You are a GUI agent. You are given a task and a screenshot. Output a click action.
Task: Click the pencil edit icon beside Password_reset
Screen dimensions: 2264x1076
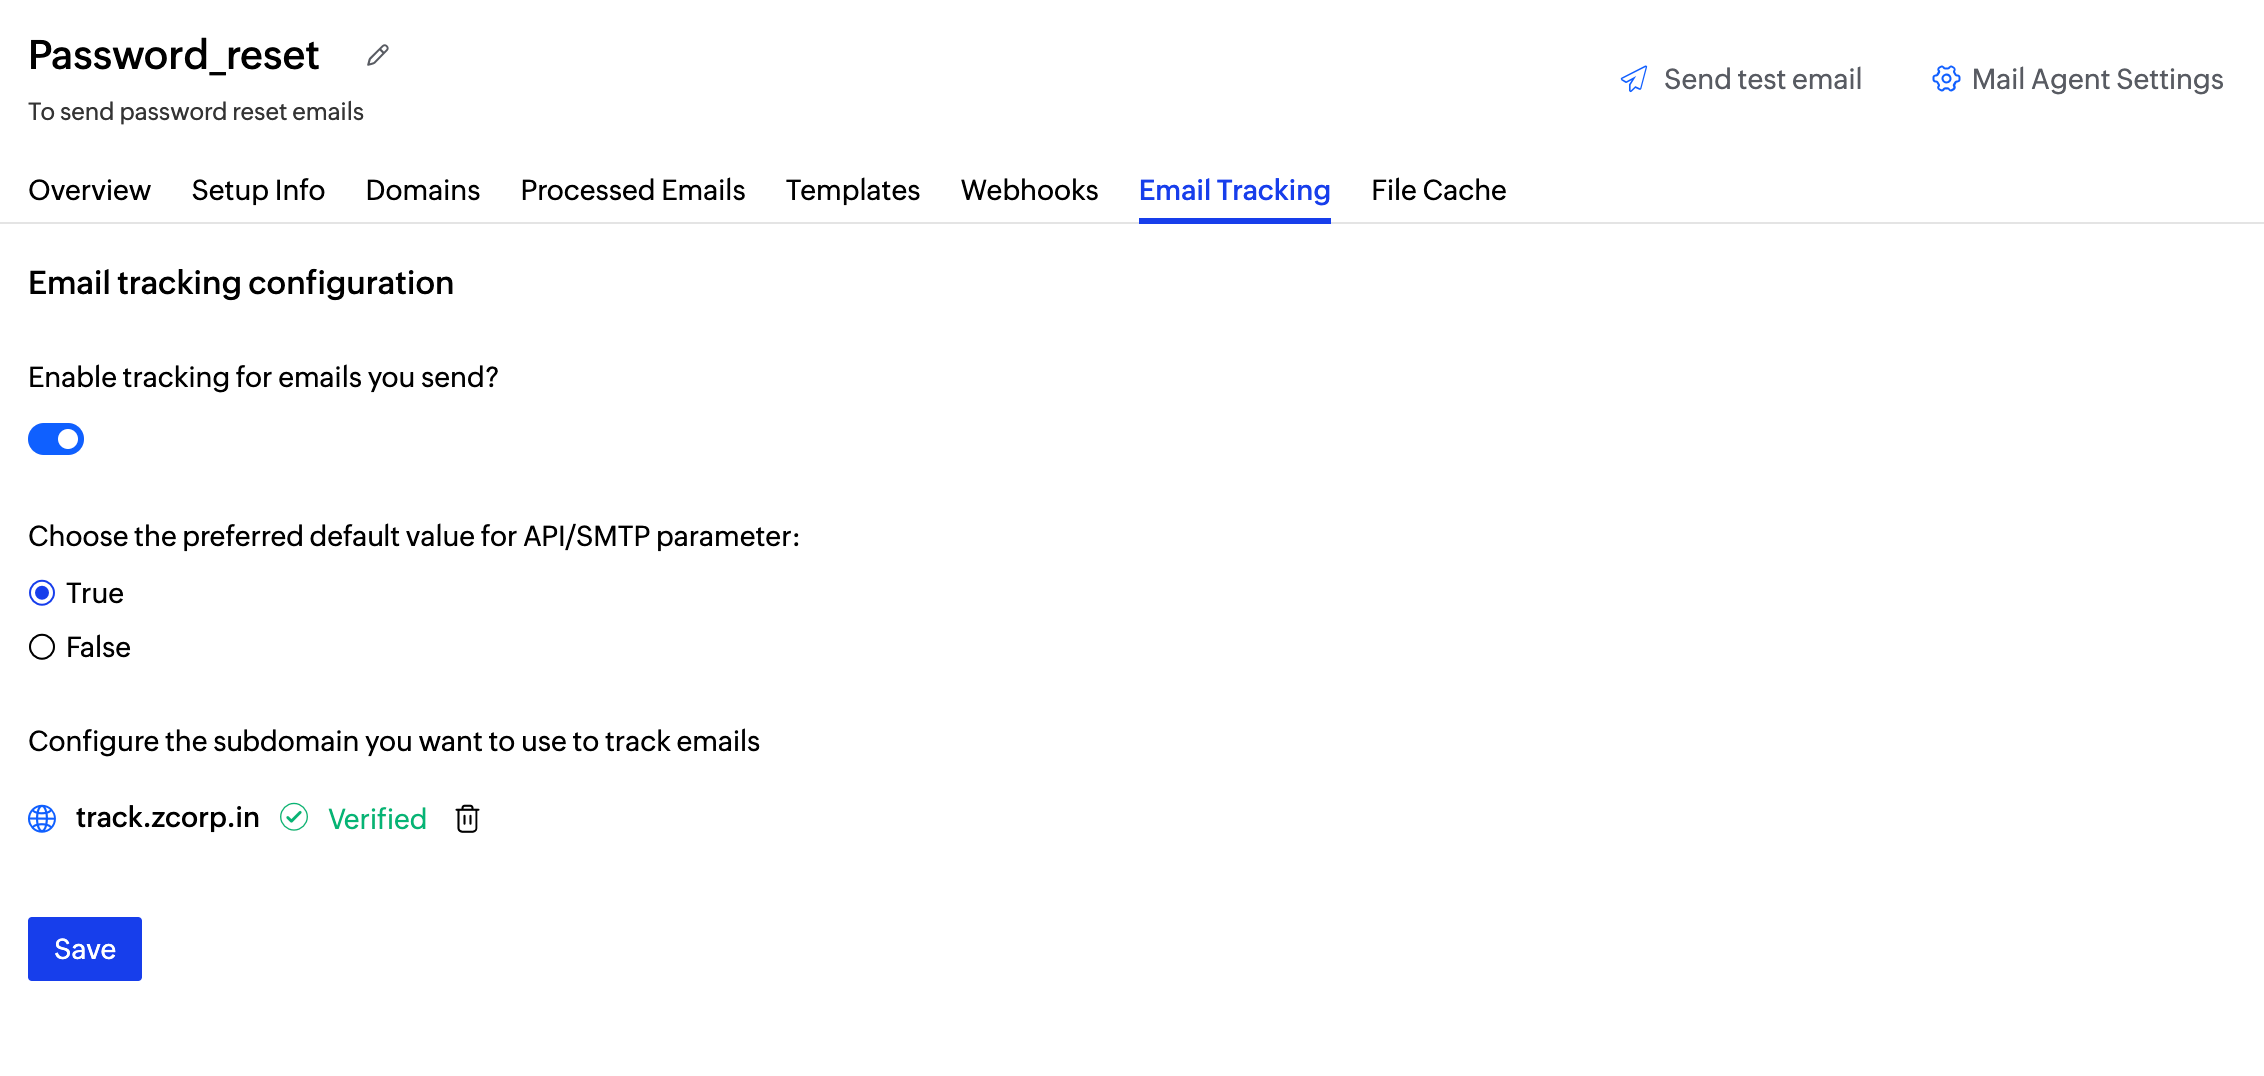[377, 56]
